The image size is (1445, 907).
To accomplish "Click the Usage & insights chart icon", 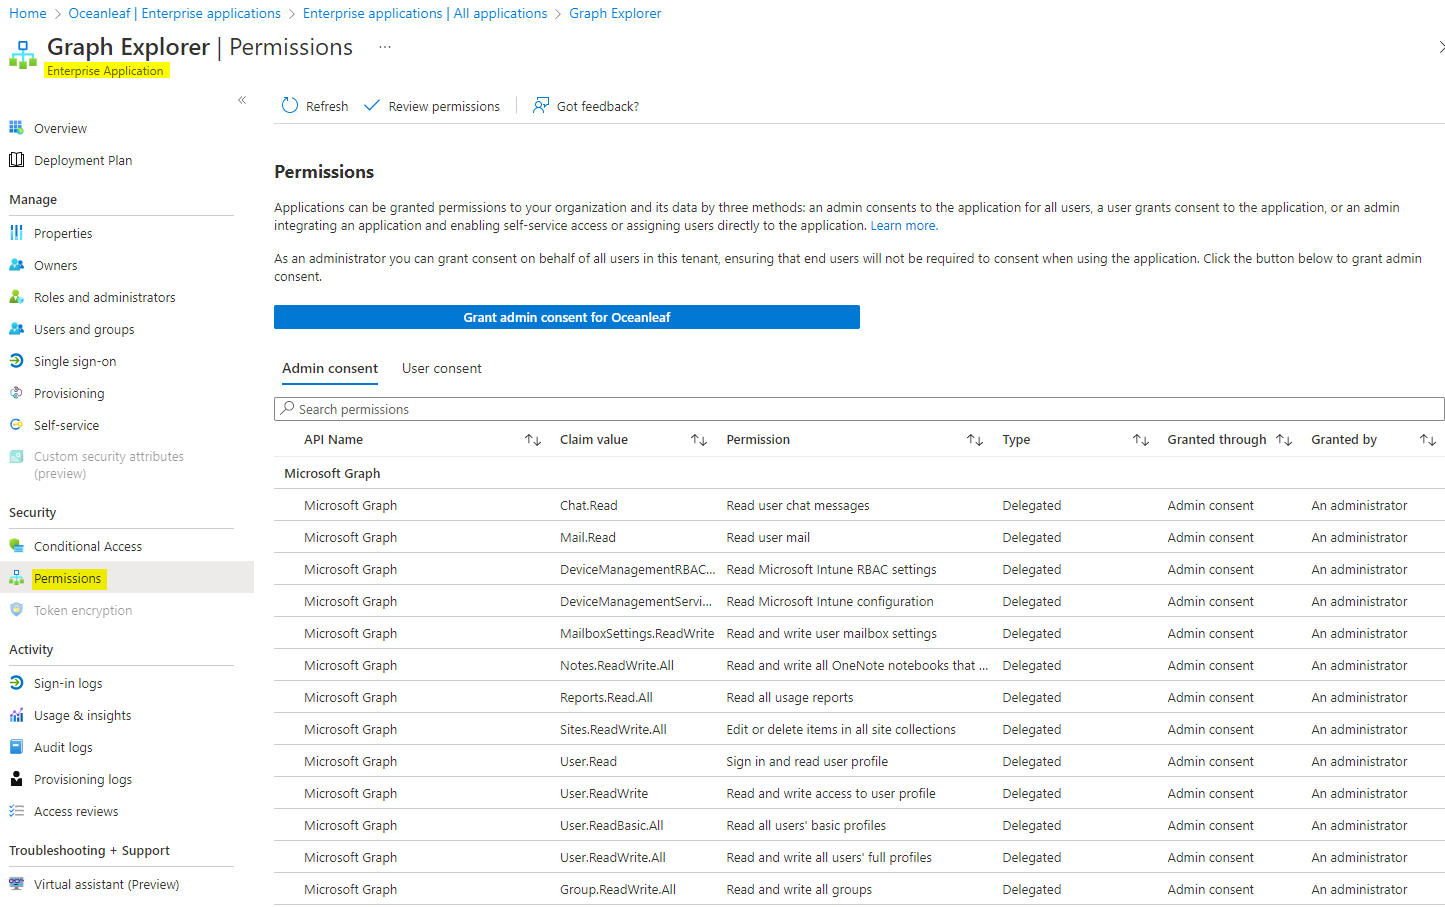I will 16,715.
